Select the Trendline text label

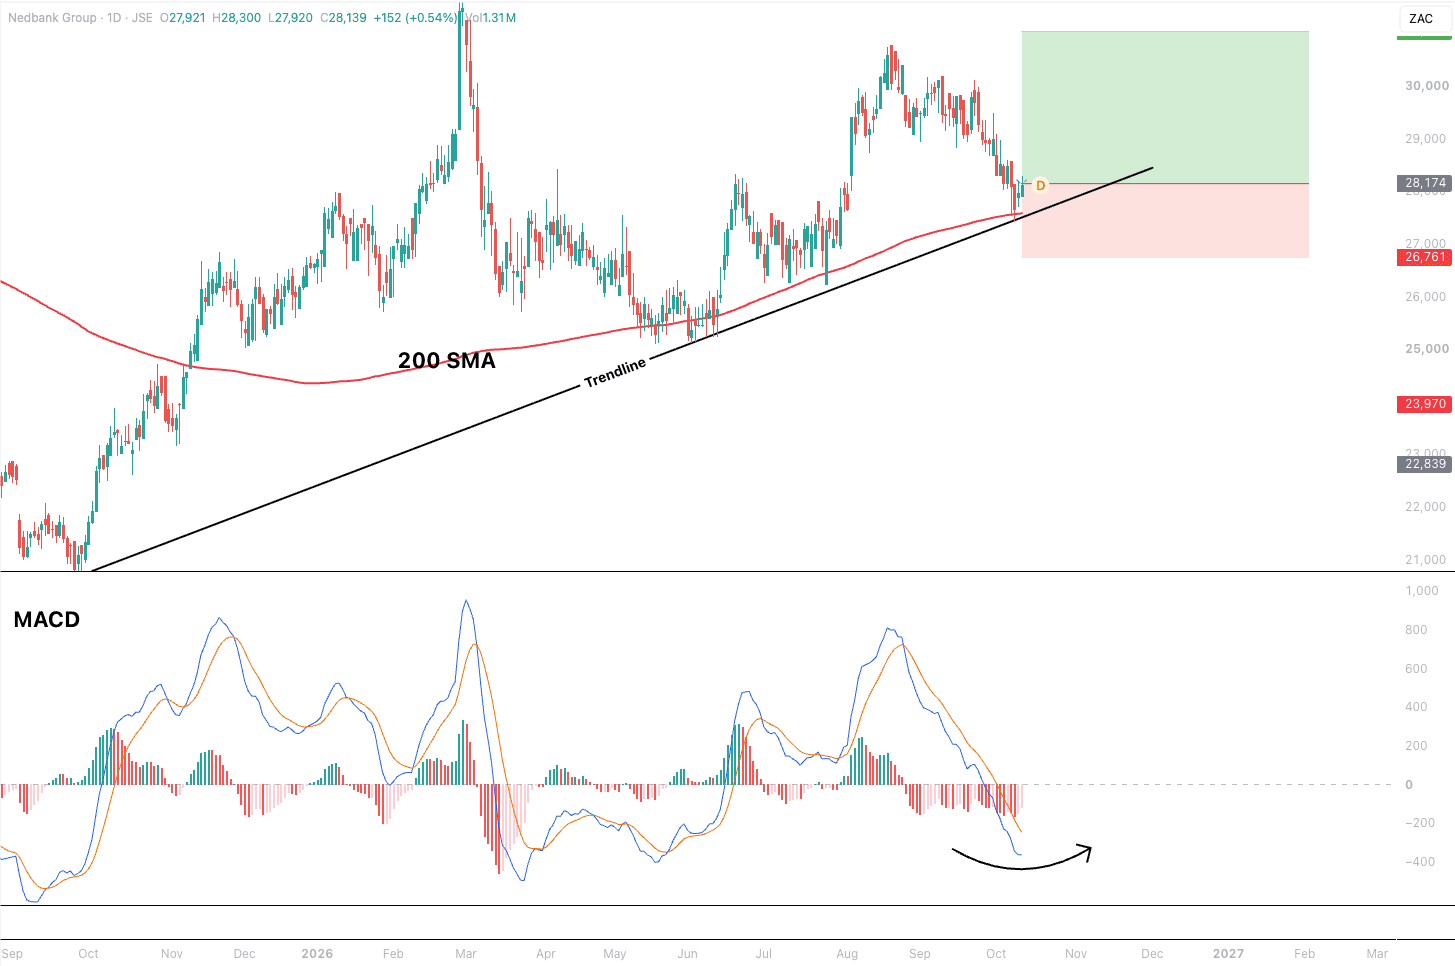615,373
